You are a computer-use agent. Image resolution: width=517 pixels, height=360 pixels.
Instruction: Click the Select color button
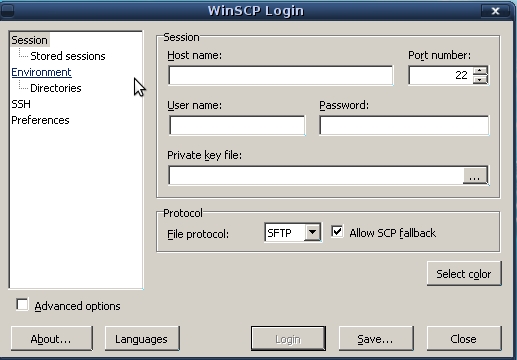(x=464, y=274)
